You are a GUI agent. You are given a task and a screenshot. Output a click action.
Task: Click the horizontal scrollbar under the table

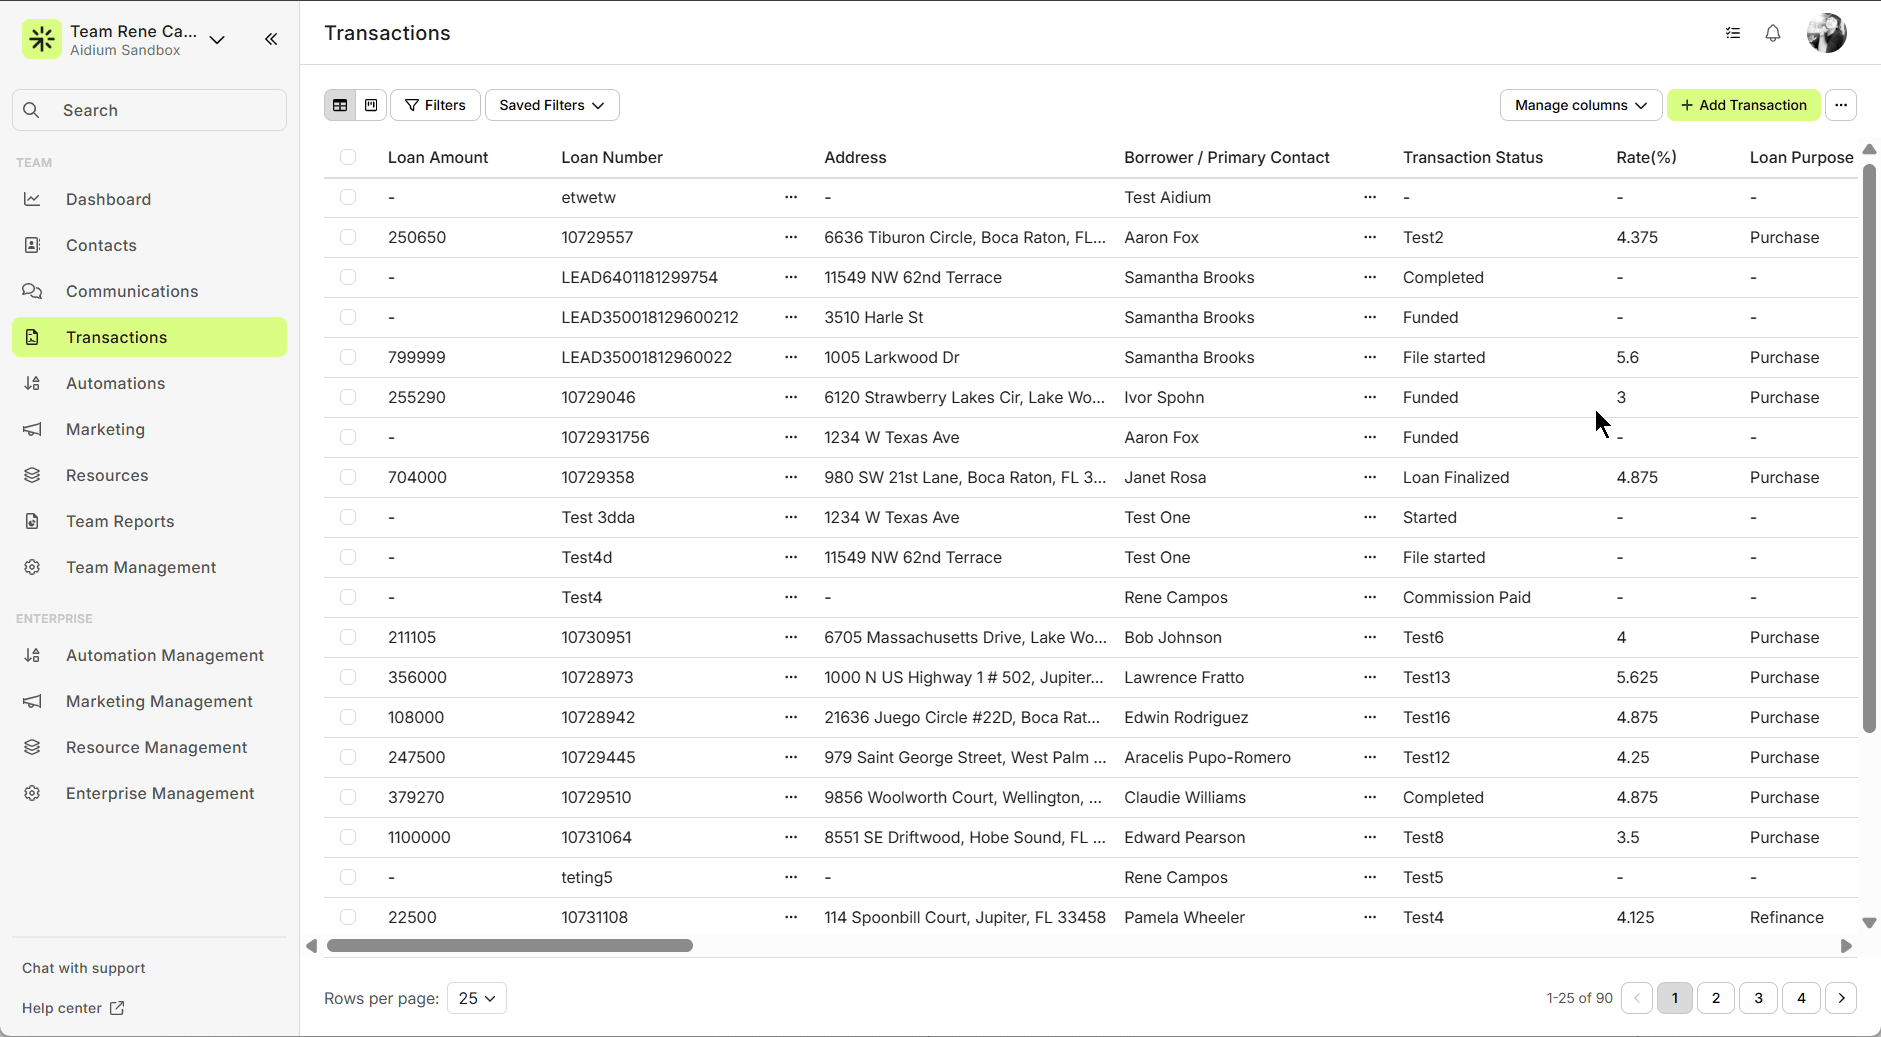click(510, 946)
